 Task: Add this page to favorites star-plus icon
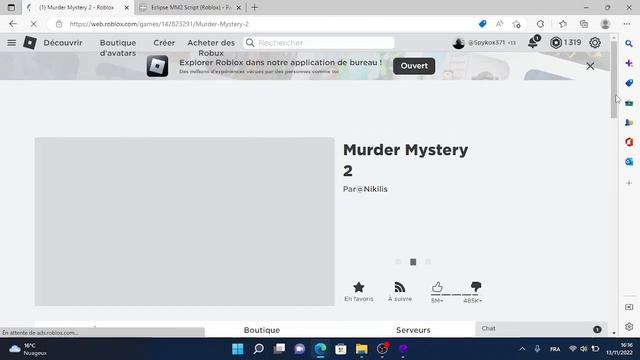pyautogui.click(x=516, y=24)
